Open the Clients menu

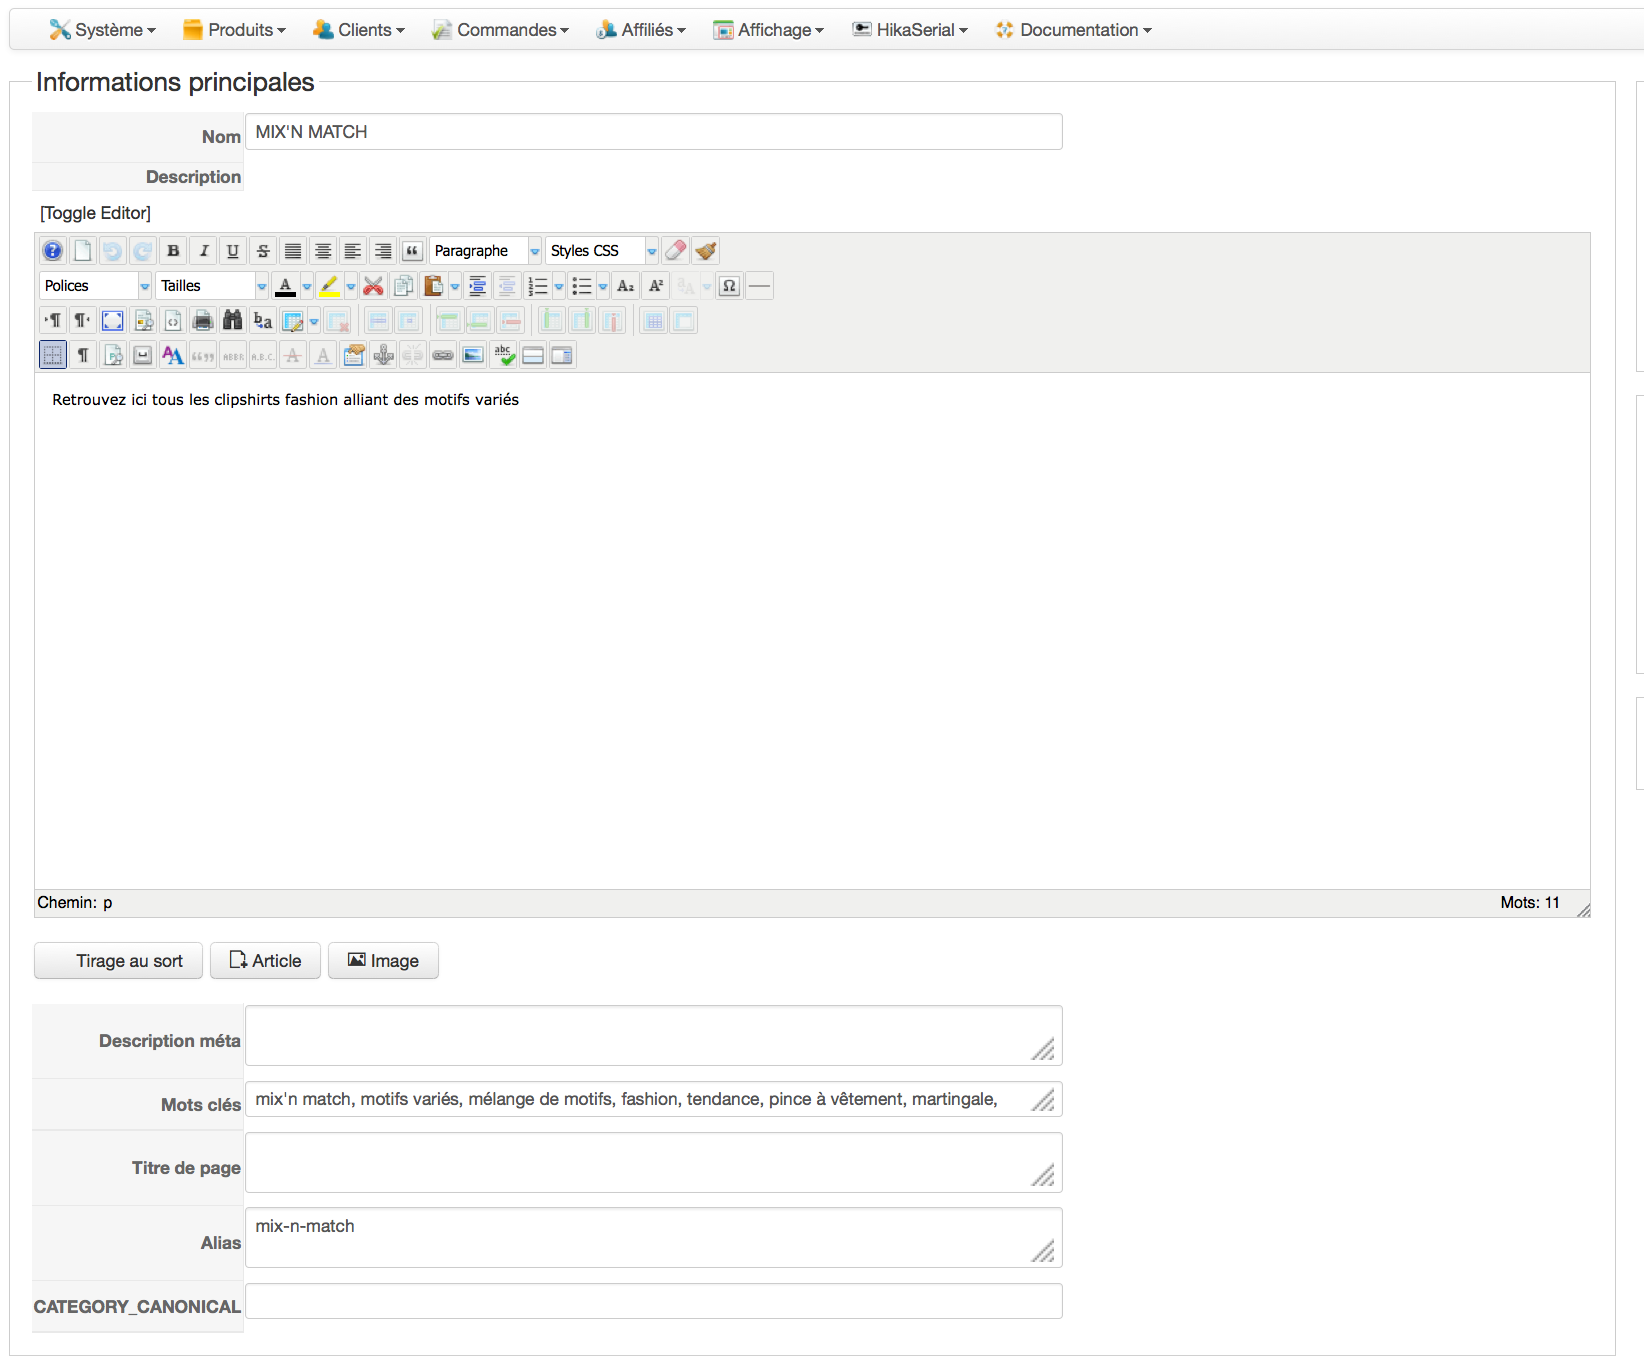pos(358,30)
